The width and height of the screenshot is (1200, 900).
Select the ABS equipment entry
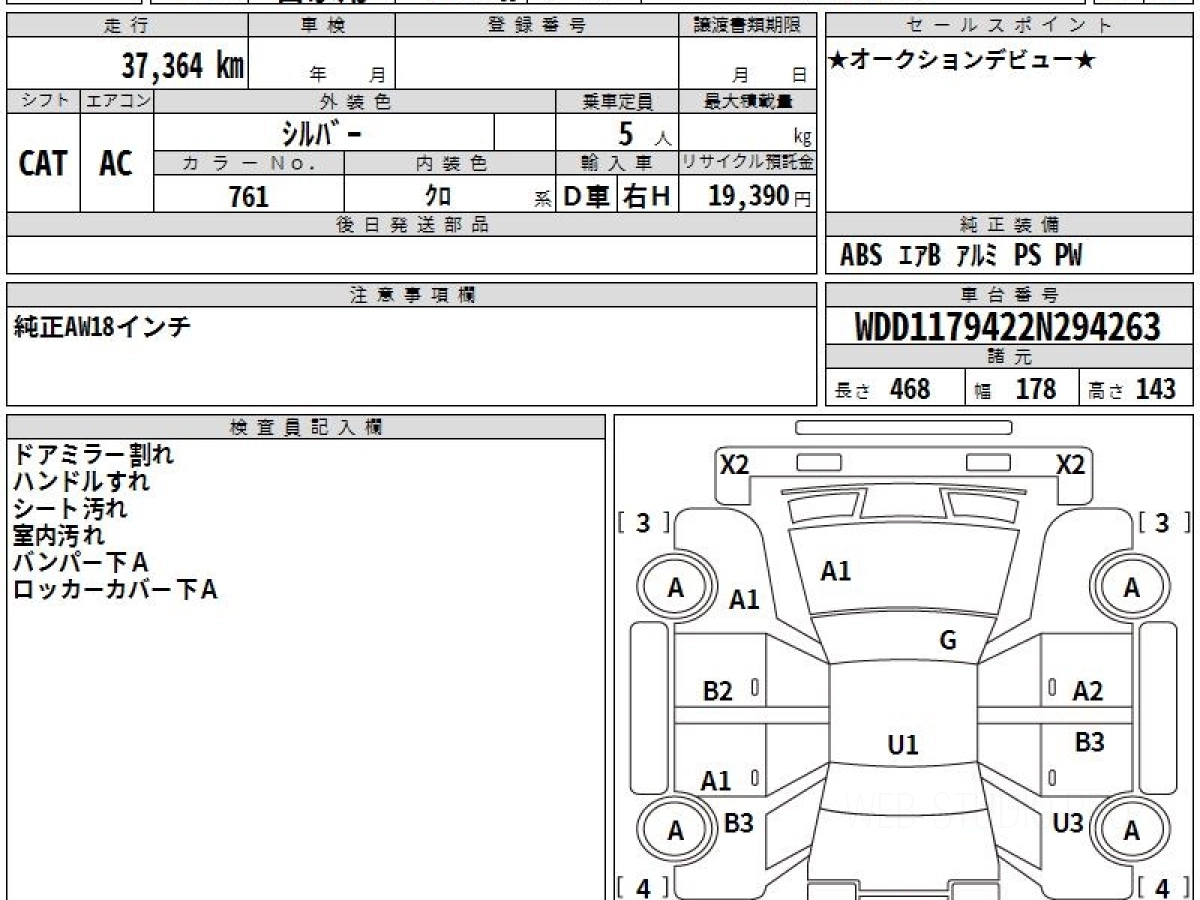click(860, 256)
